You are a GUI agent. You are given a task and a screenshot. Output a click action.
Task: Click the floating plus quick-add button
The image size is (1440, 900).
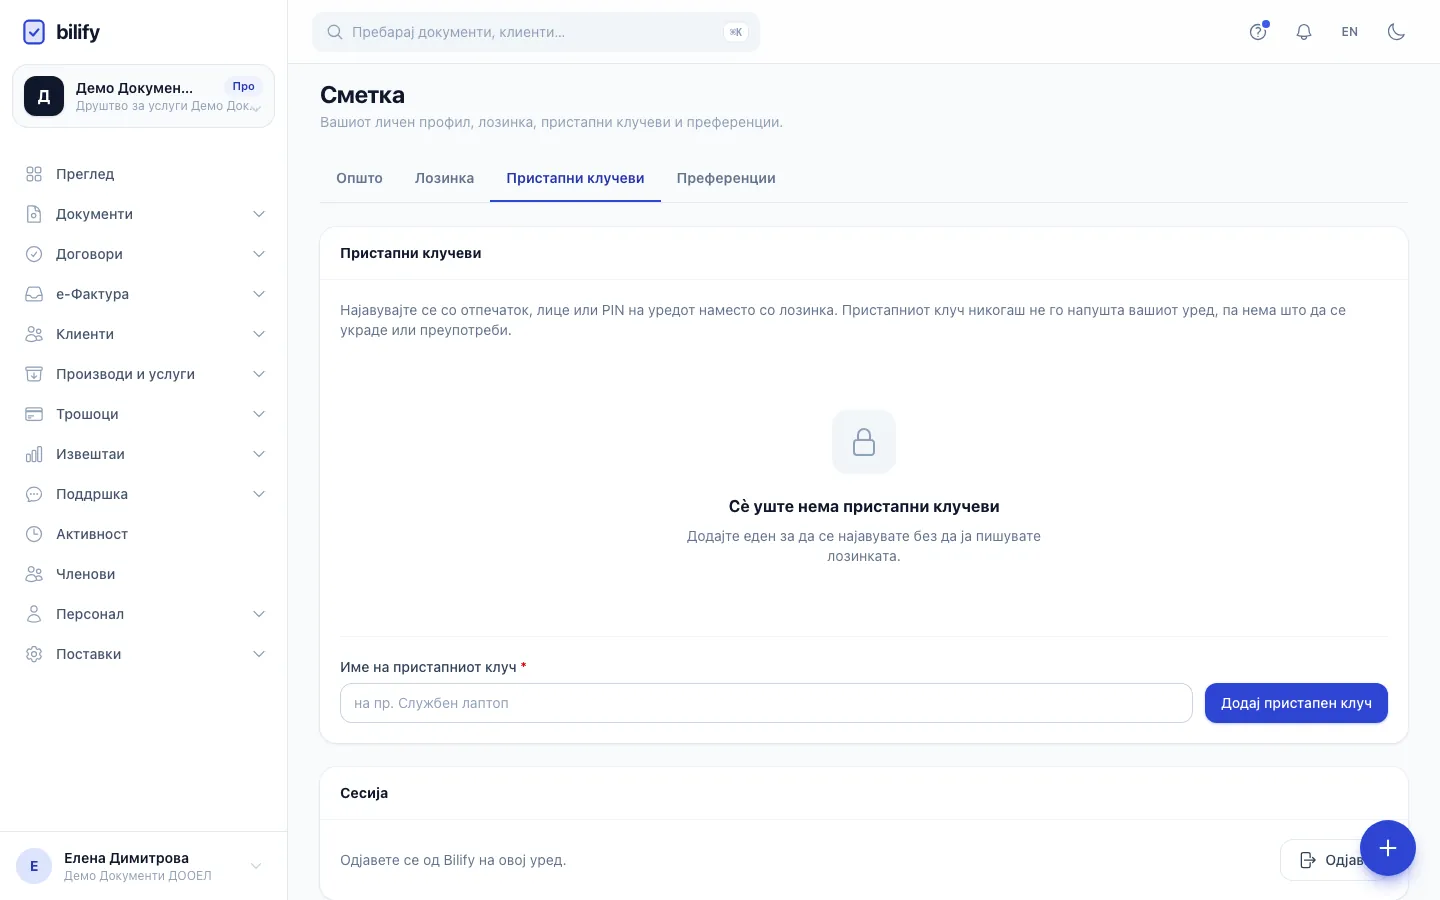coord(1388,848)
